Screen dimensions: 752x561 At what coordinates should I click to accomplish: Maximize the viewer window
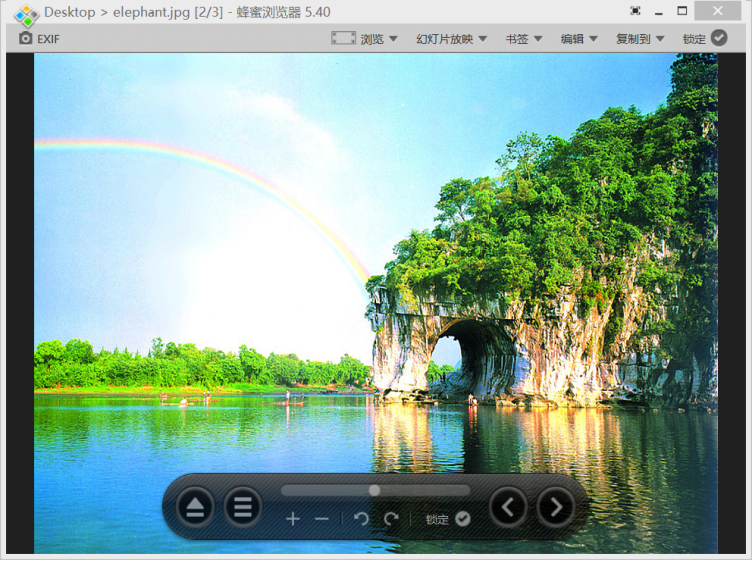[682, 11]
